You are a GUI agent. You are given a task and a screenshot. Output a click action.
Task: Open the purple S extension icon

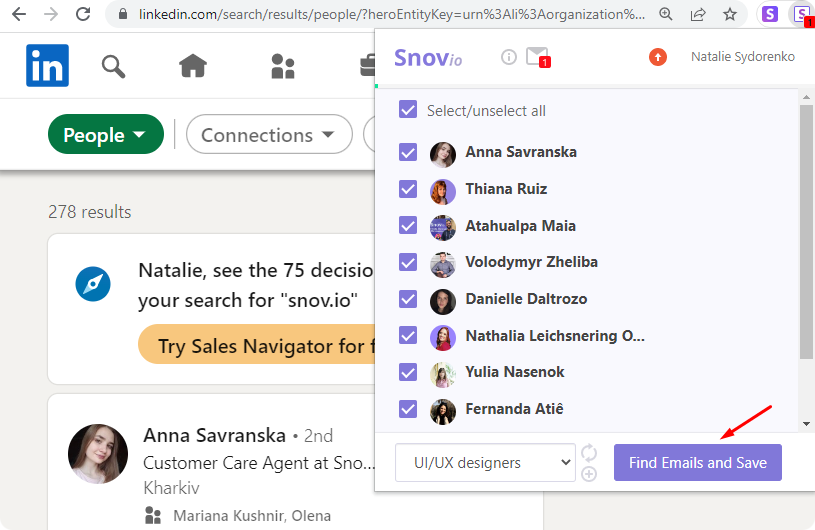(x=770, y=14)
